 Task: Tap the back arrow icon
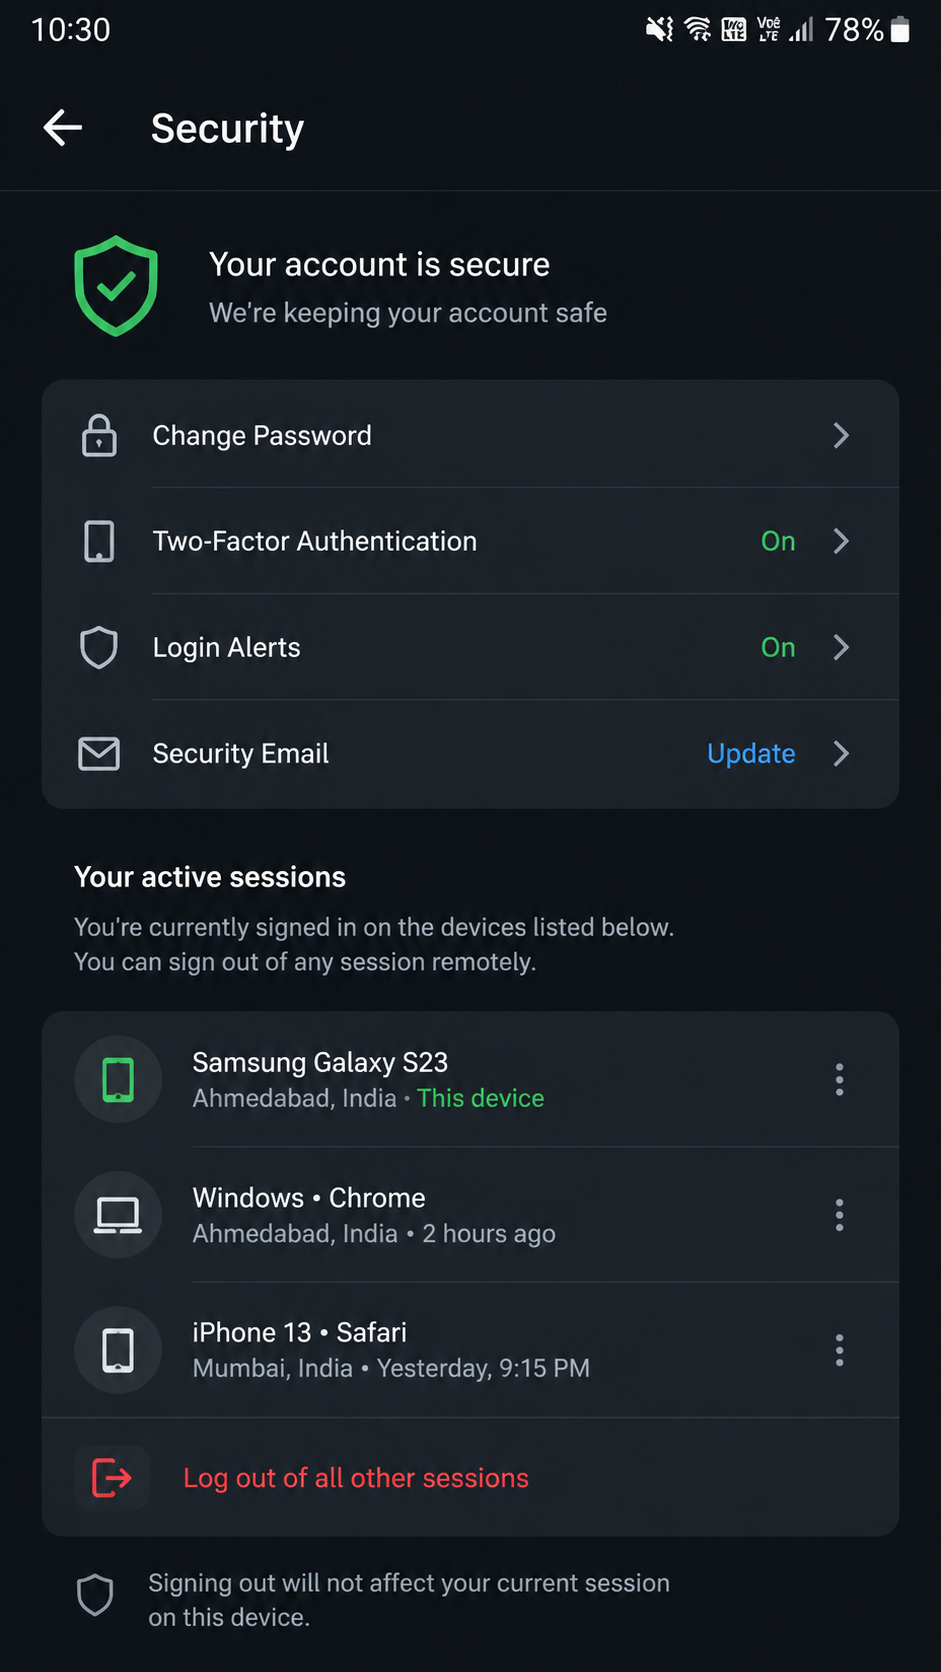click(63, 128)
